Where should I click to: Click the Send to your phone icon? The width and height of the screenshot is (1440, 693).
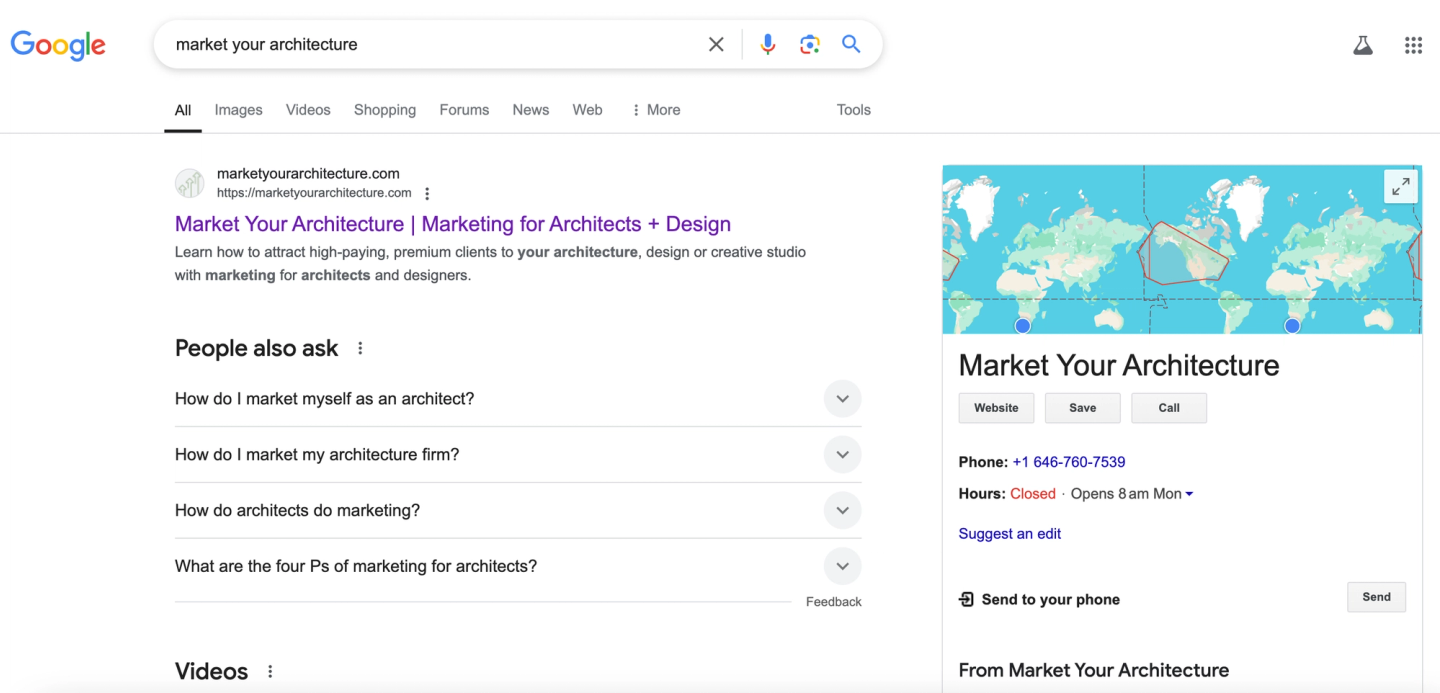[966, 599]
